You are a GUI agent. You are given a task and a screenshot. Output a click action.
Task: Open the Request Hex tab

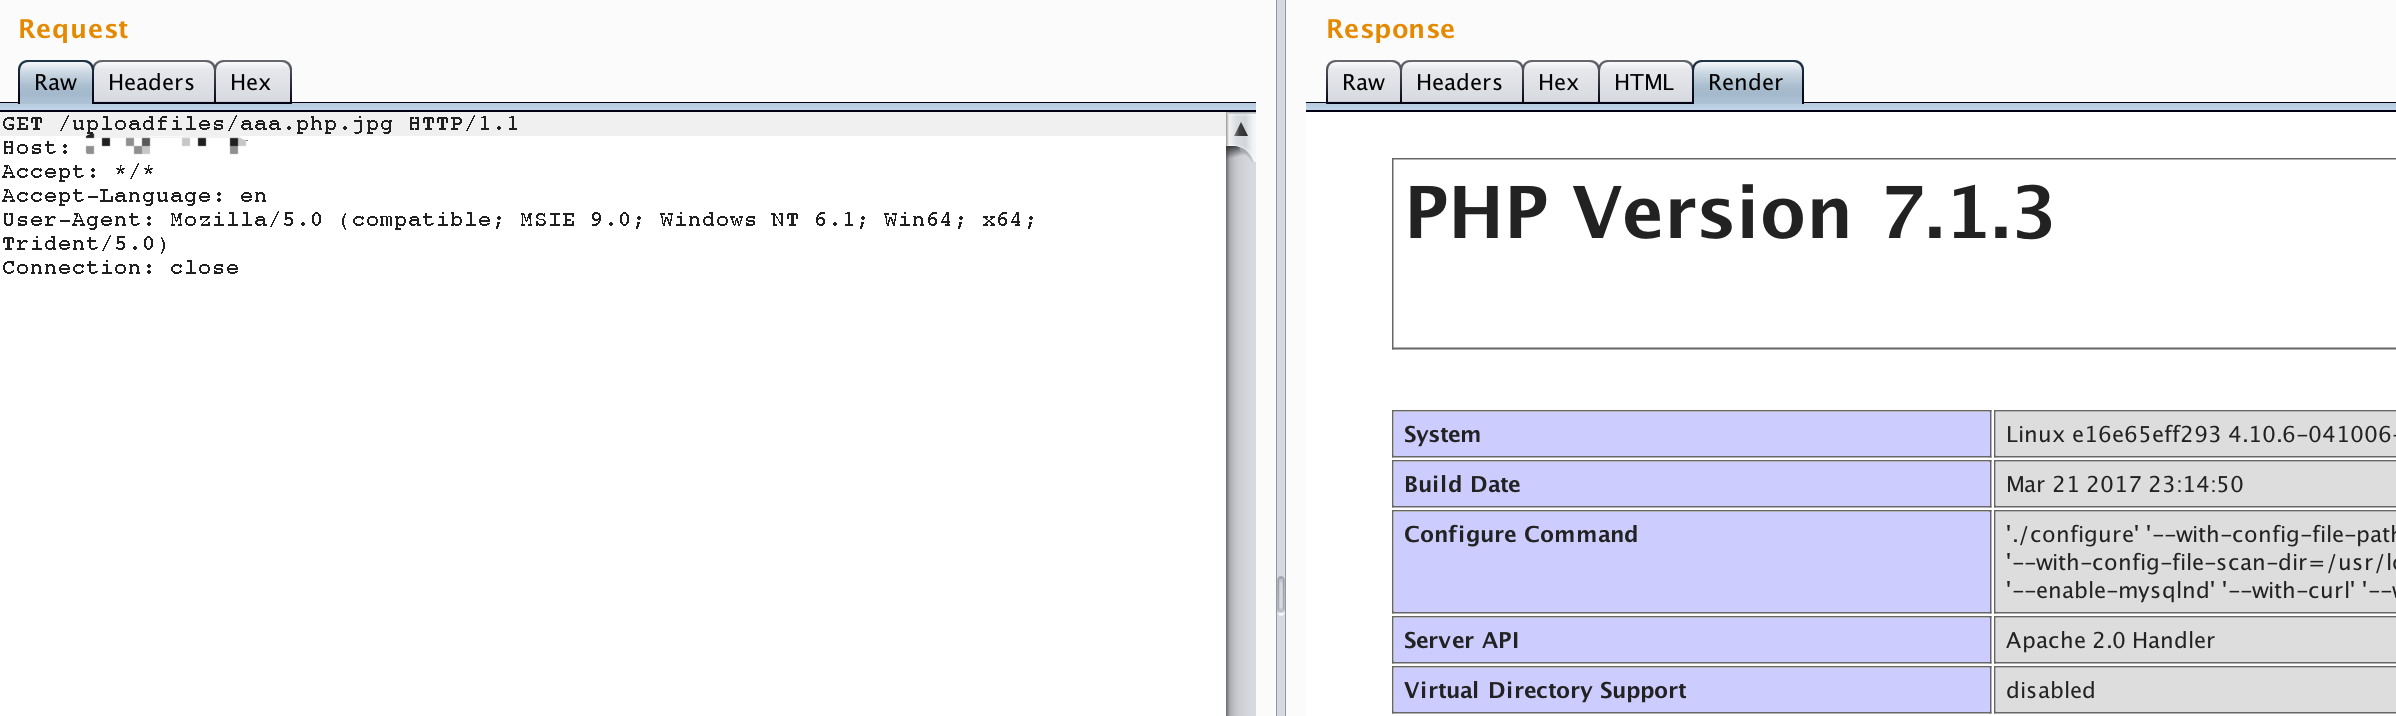[x=251, y=83]
